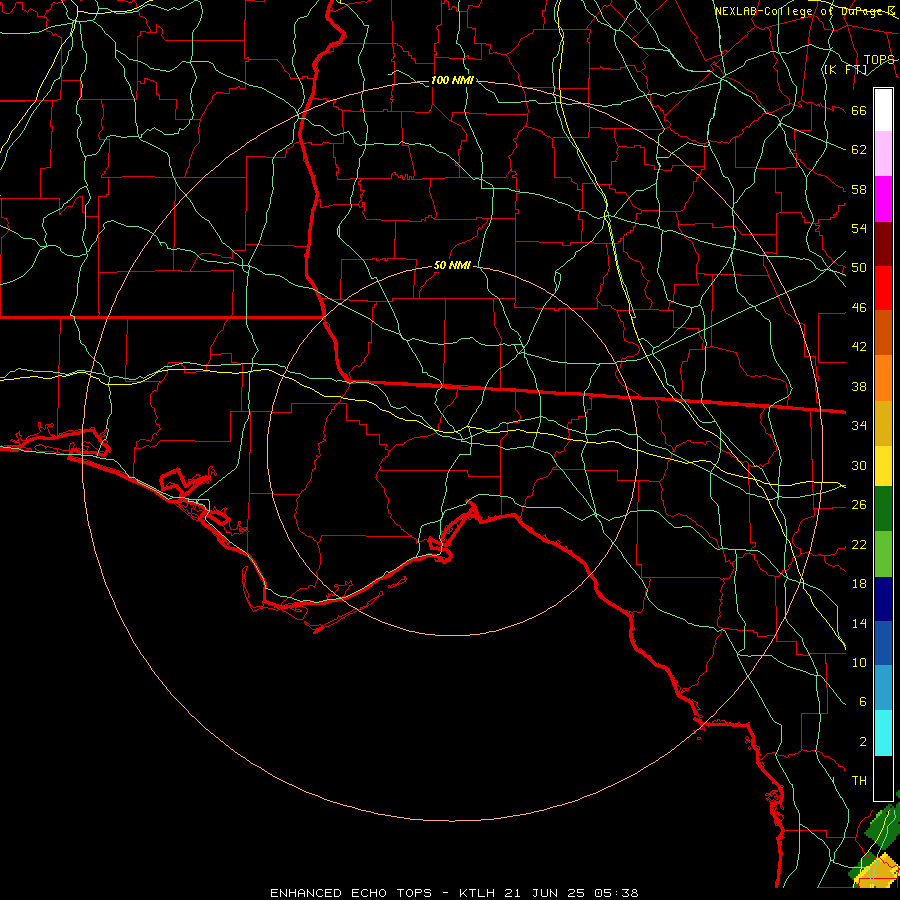The height and width of the screenshot is (900, 900).
Task: Click the 05:38 timestamp
Action: (617, 893)
